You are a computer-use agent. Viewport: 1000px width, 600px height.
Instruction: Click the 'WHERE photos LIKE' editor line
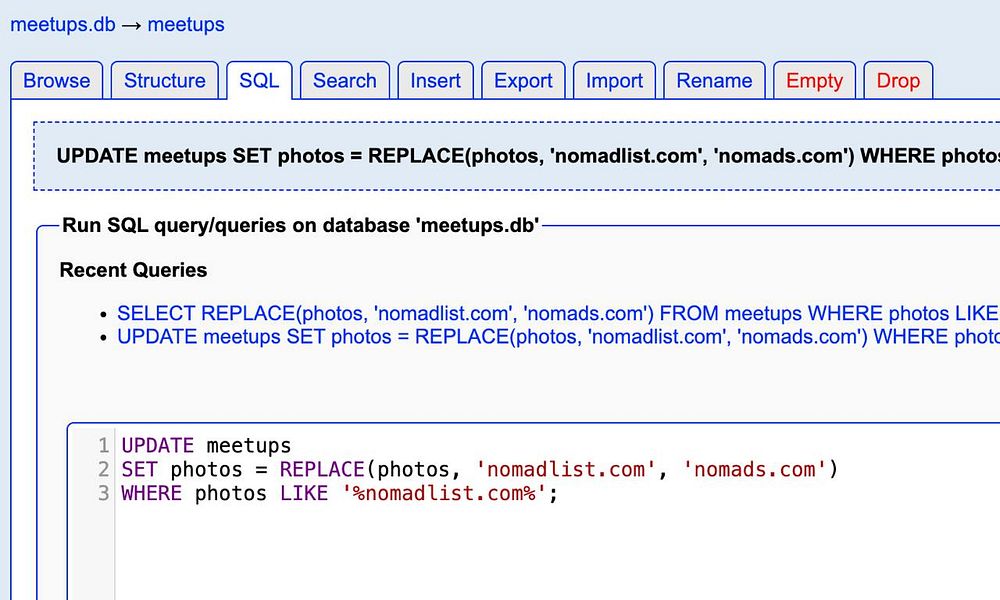pos(338,493)
